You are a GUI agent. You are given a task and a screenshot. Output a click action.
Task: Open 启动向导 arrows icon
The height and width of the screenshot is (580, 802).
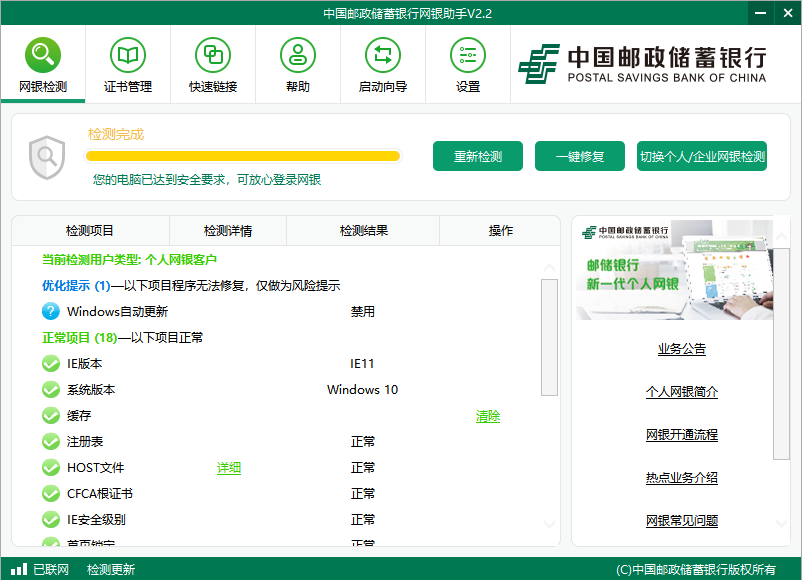(383, 55)
